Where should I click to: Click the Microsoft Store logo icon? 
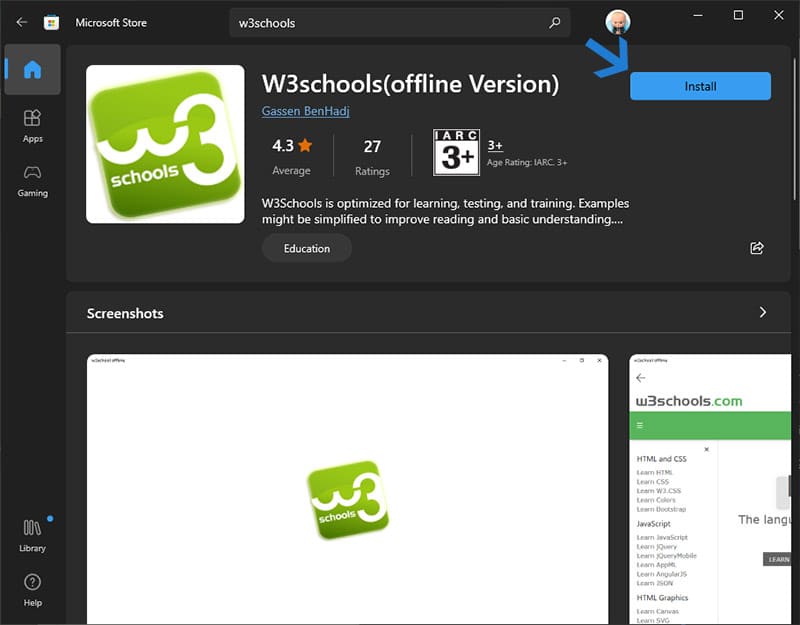coord(51,23)
